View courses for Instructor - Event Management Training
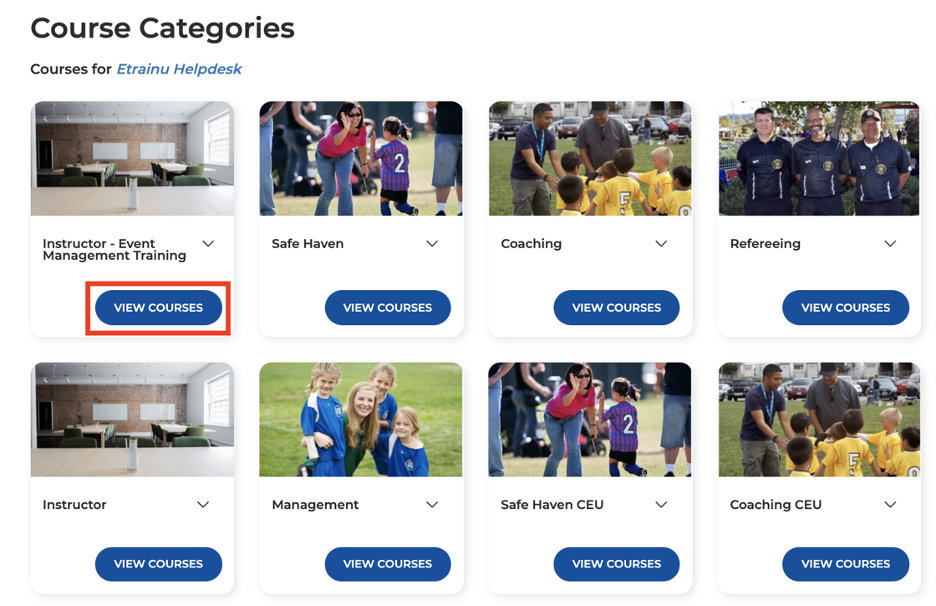 158,308
